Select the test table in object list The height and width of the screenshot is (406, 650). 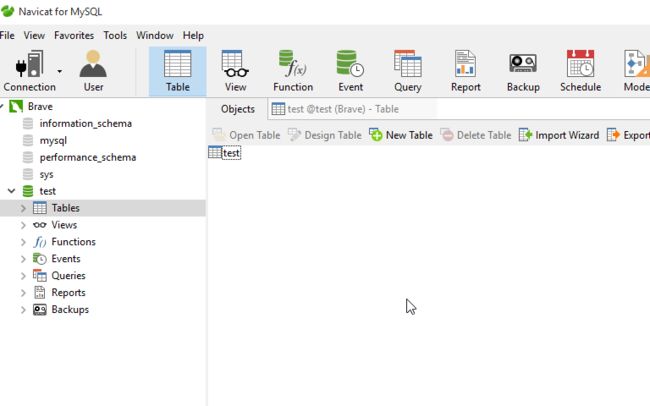point(231,153)
